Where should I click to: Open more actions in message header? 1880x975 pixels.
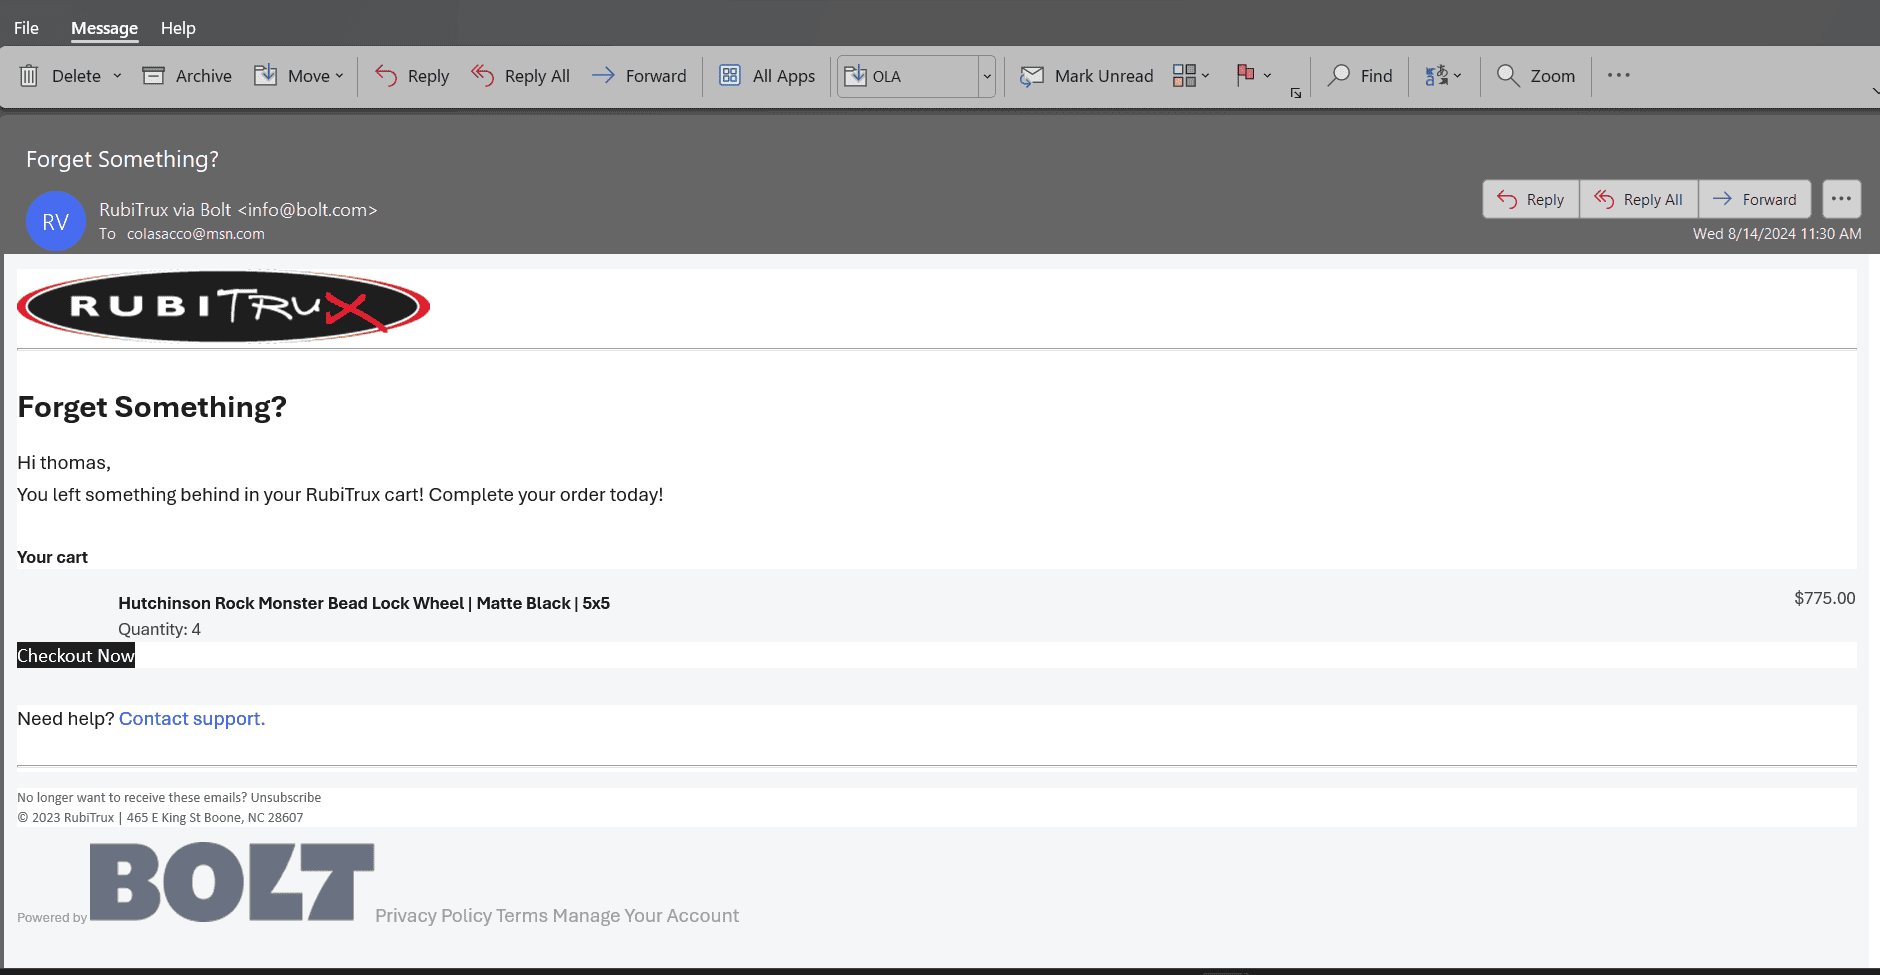[1842, 199]
